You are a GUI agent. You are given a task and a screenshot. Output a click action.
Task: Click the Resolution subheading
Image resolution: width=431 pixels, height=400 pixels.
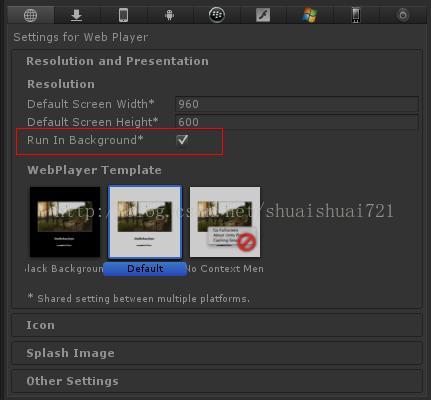tap(61, 84)
